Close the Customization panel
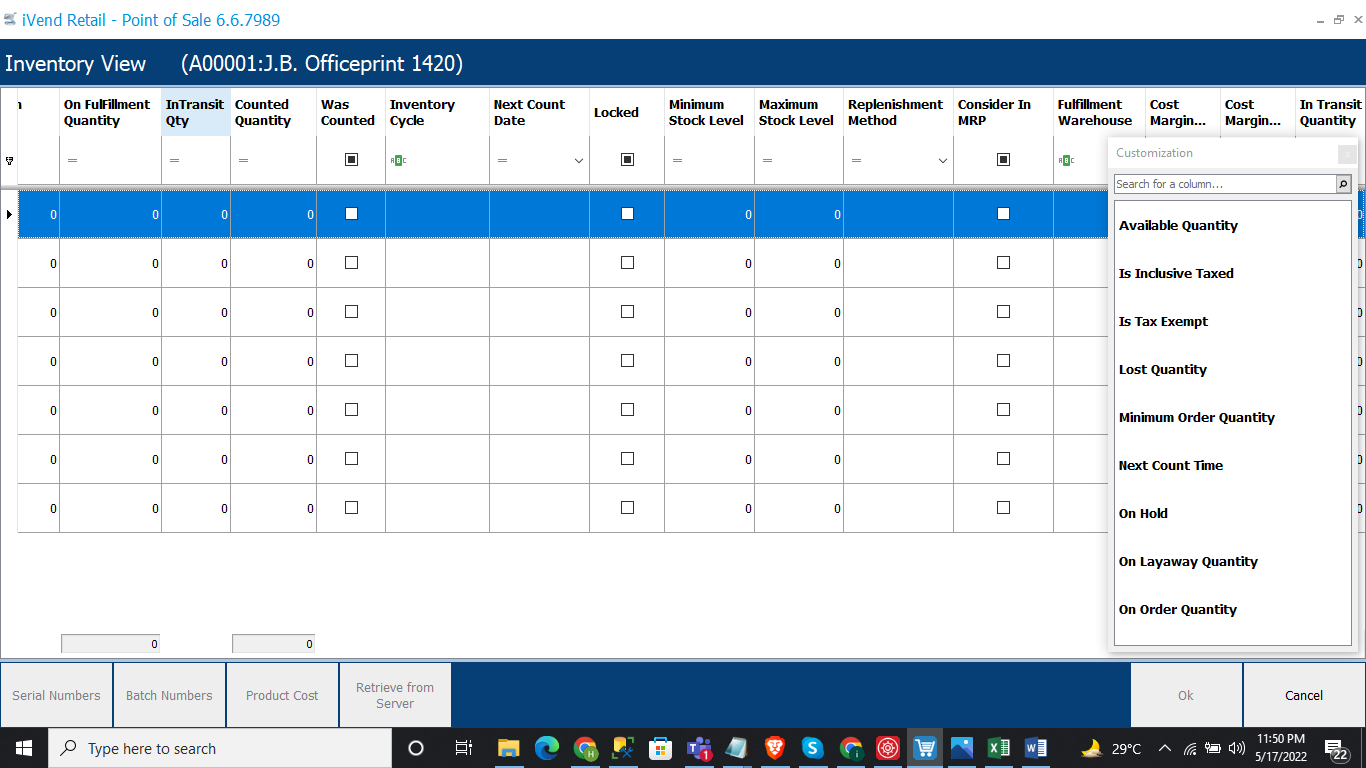 click(1347, 154)
